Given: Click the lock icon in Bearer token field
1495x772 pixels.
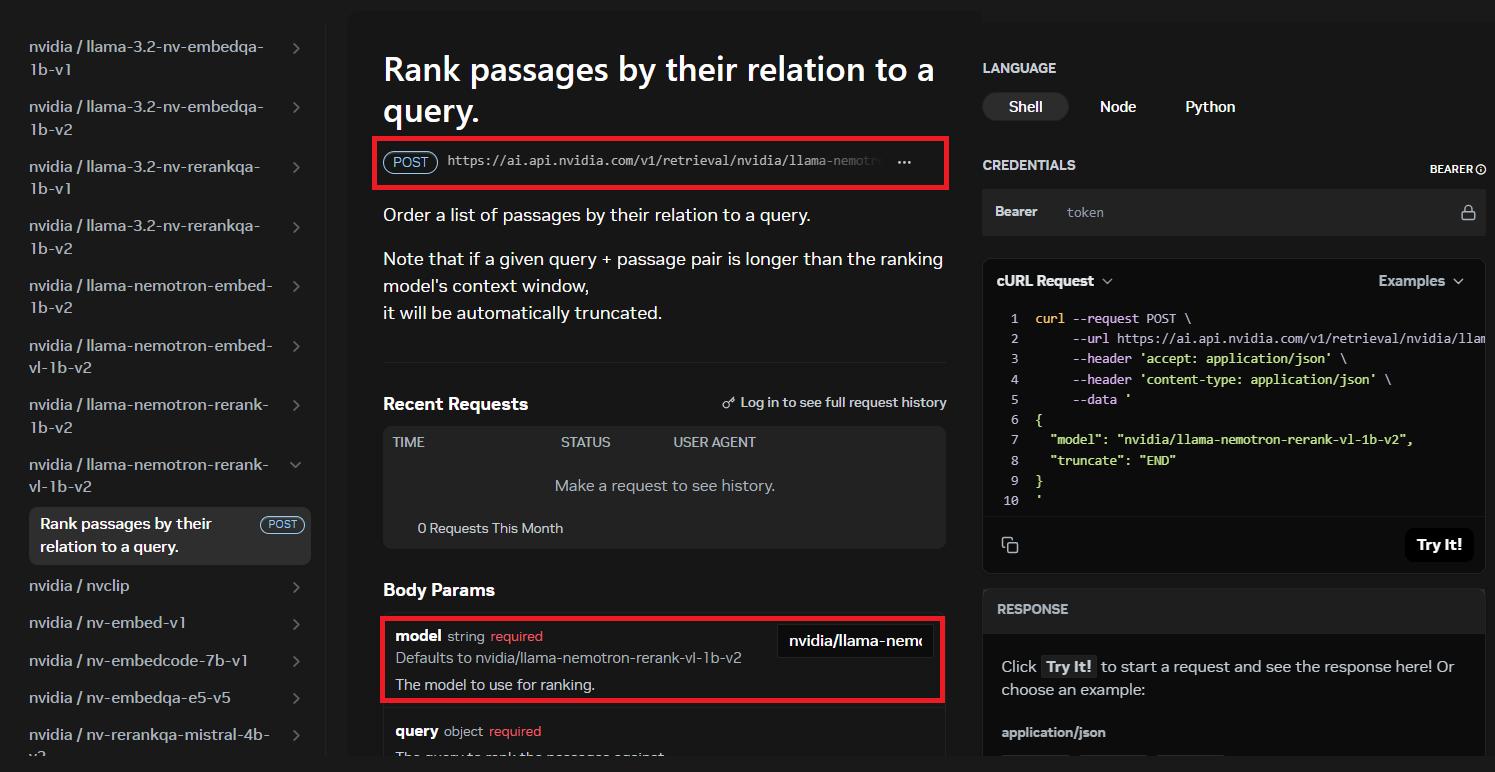Looking at the screenshot, I should point(1468,212).
